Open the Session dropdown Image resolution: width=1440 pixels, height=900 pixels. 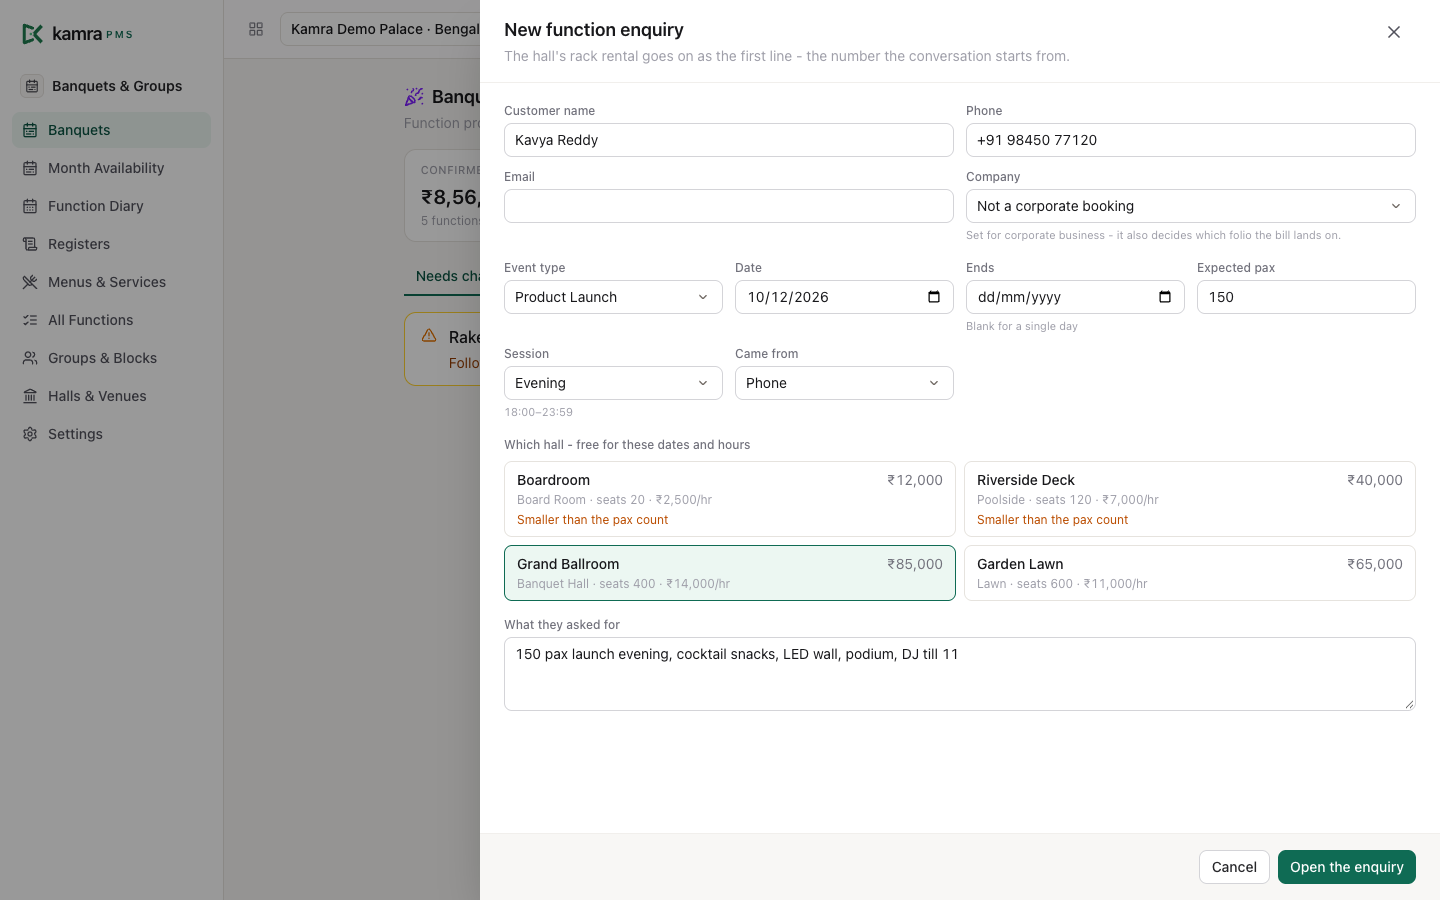point(613,383)
